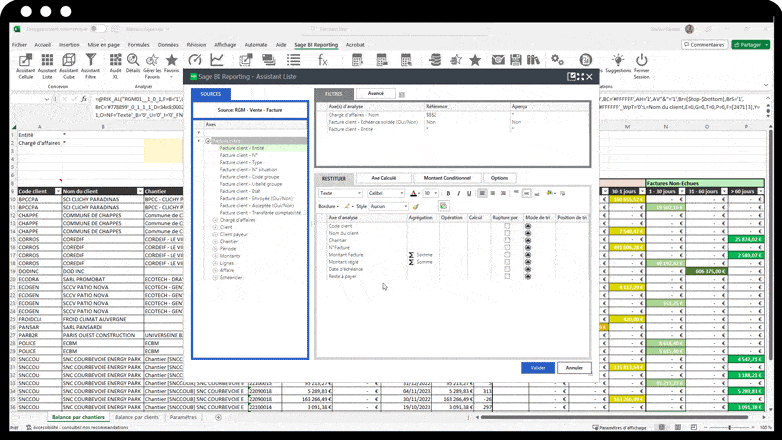Check Rupture par for Code client
Screen dimensions: 782x440
click(x=507, y=226)
